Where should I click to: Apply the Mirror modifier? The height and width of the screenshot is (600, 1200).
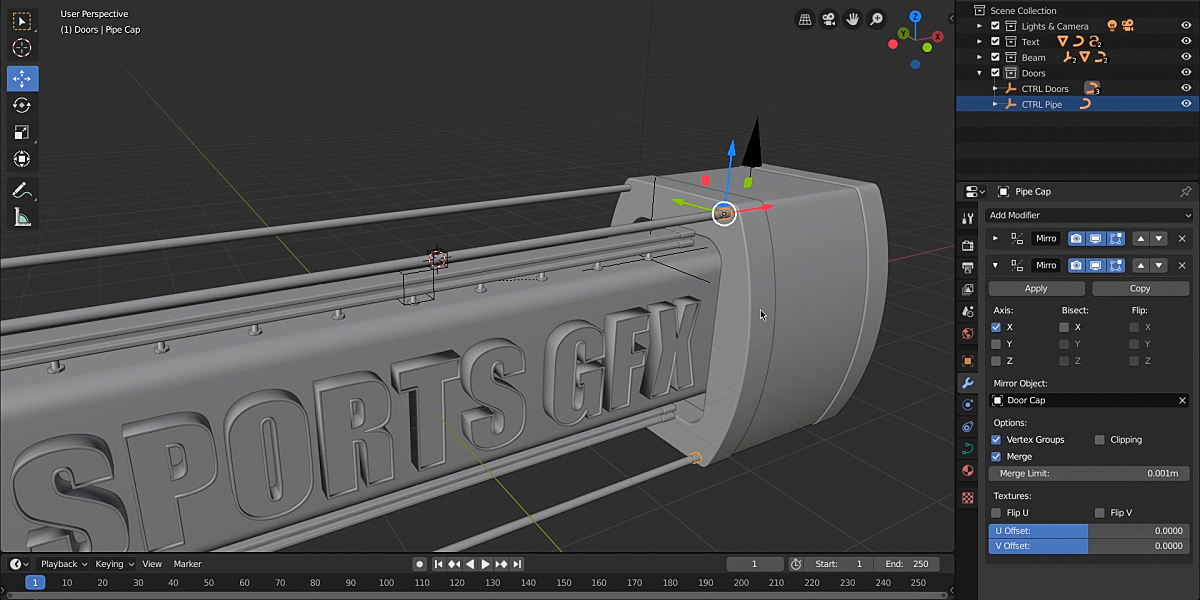1036,288
